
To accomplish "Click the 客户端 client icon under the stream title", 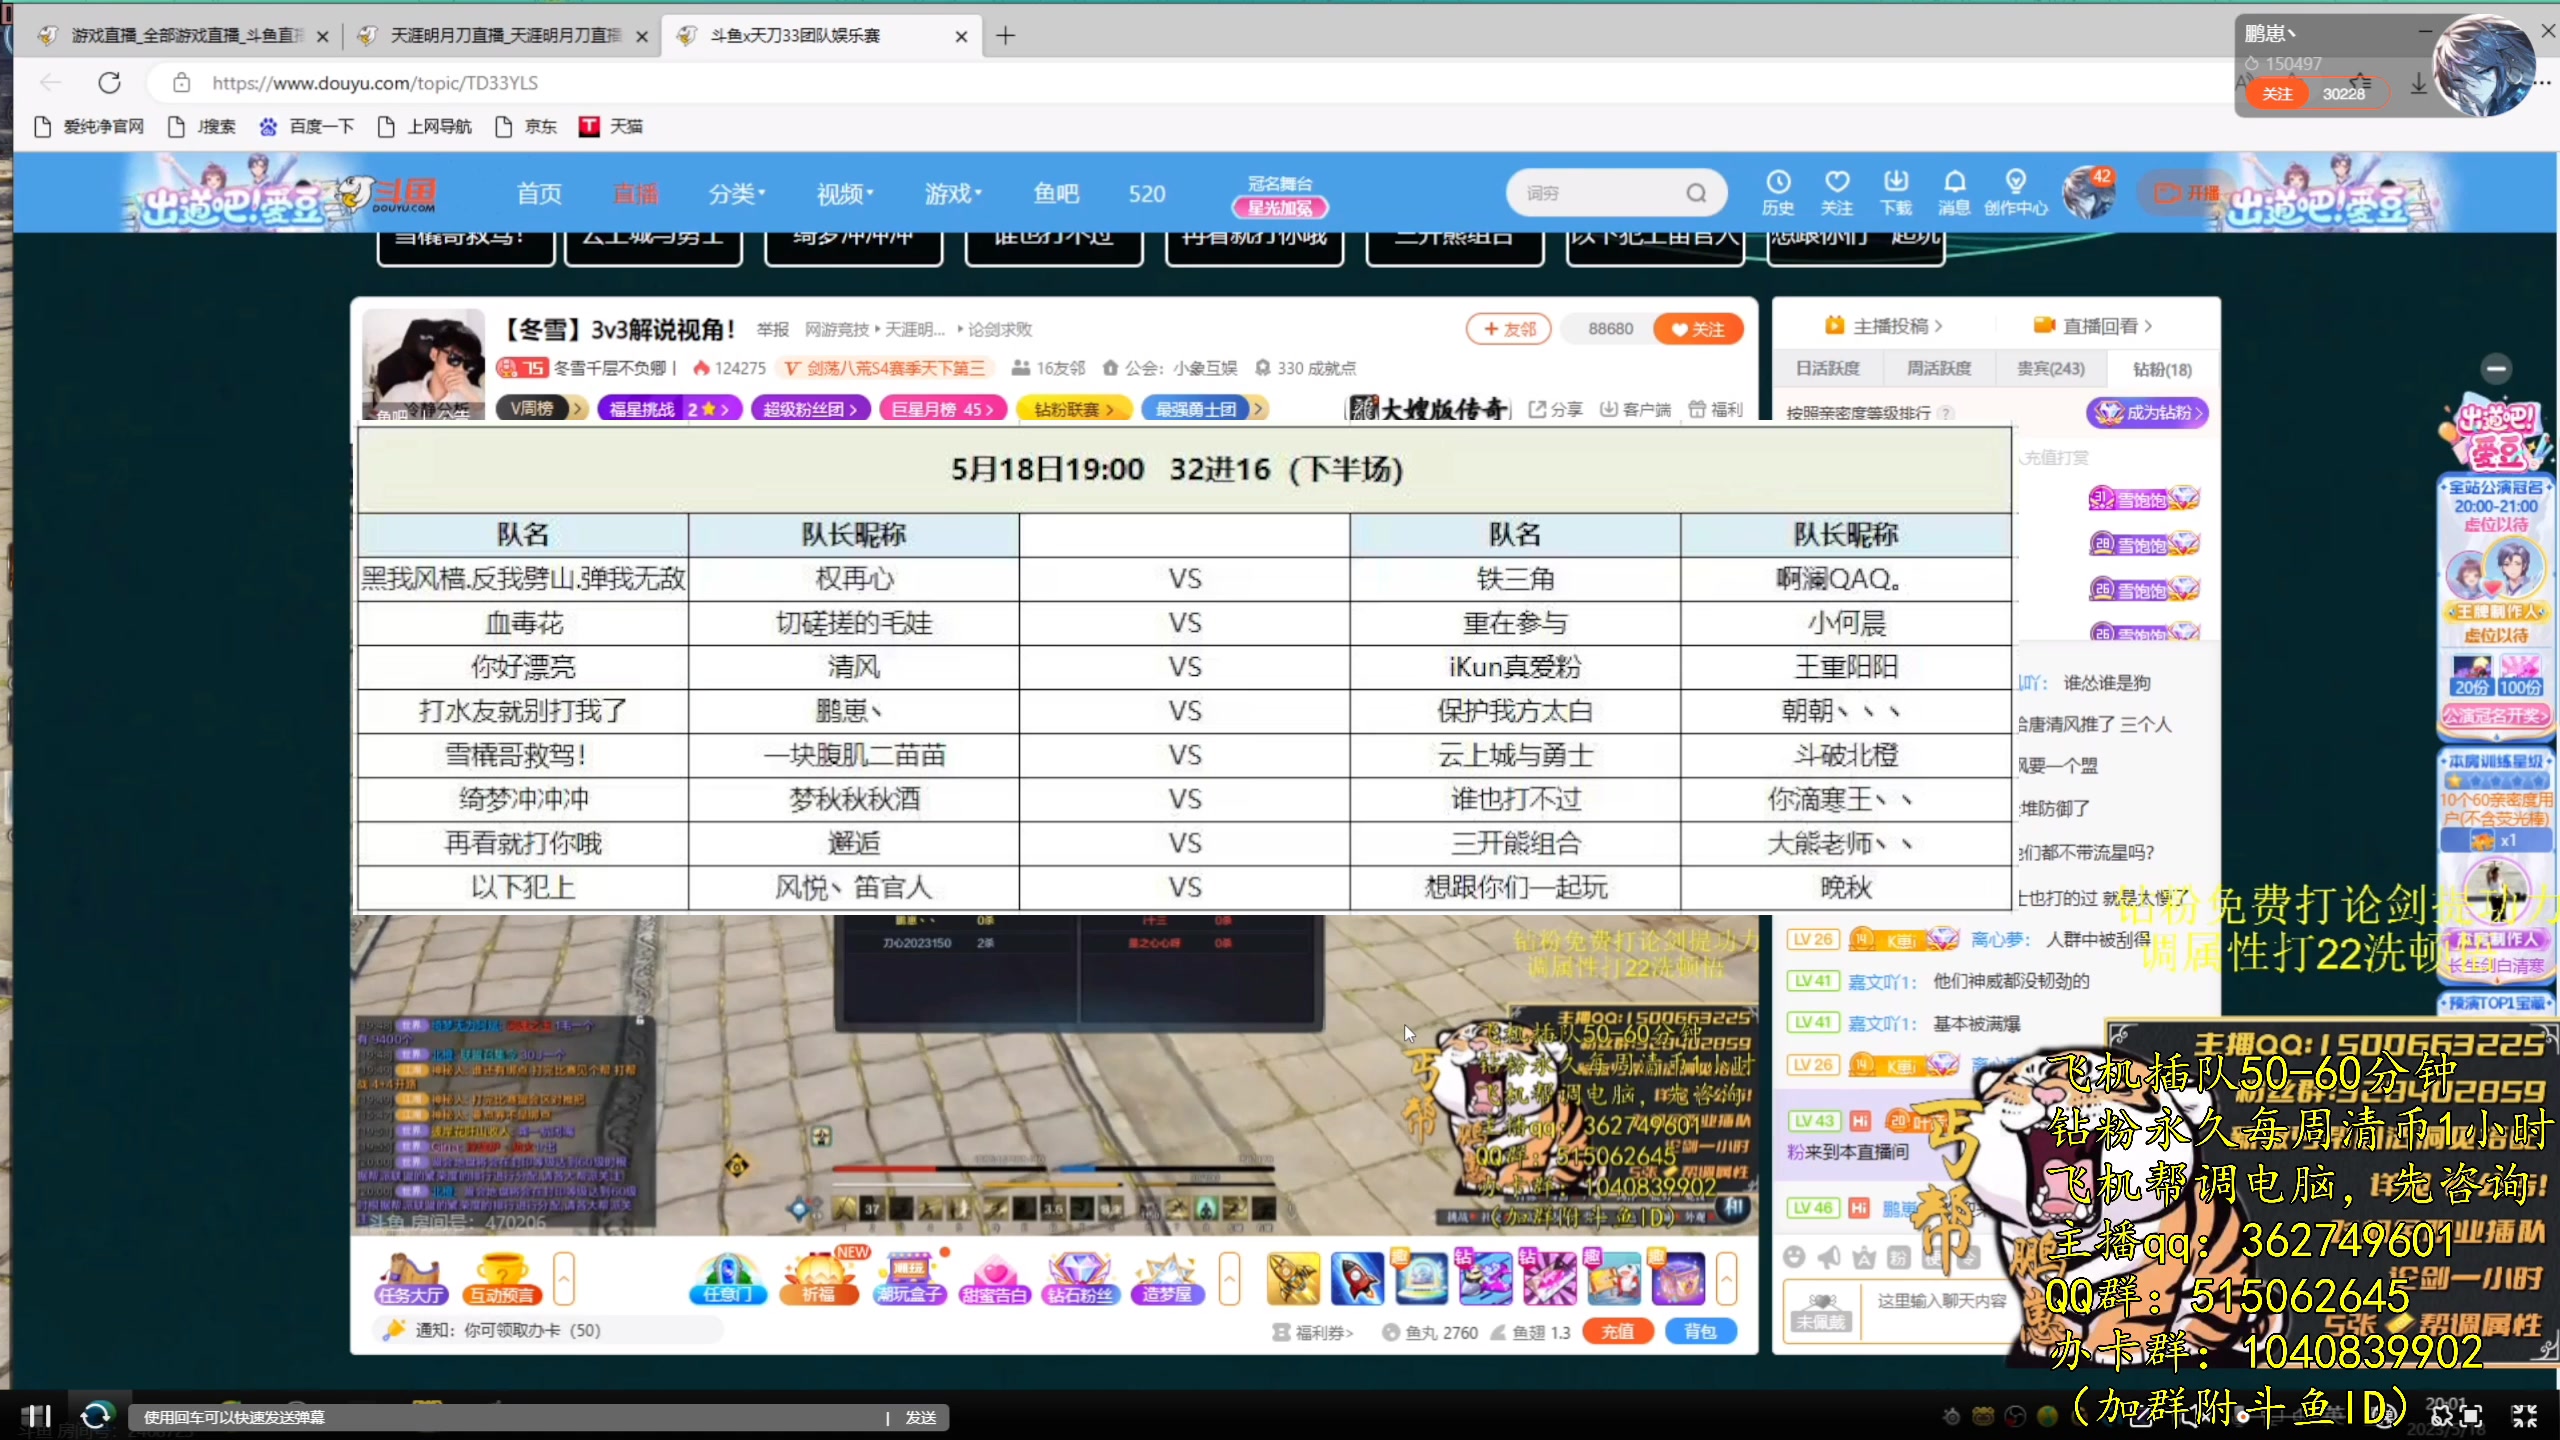I will pyautogui.click(x=1635, y=409).
